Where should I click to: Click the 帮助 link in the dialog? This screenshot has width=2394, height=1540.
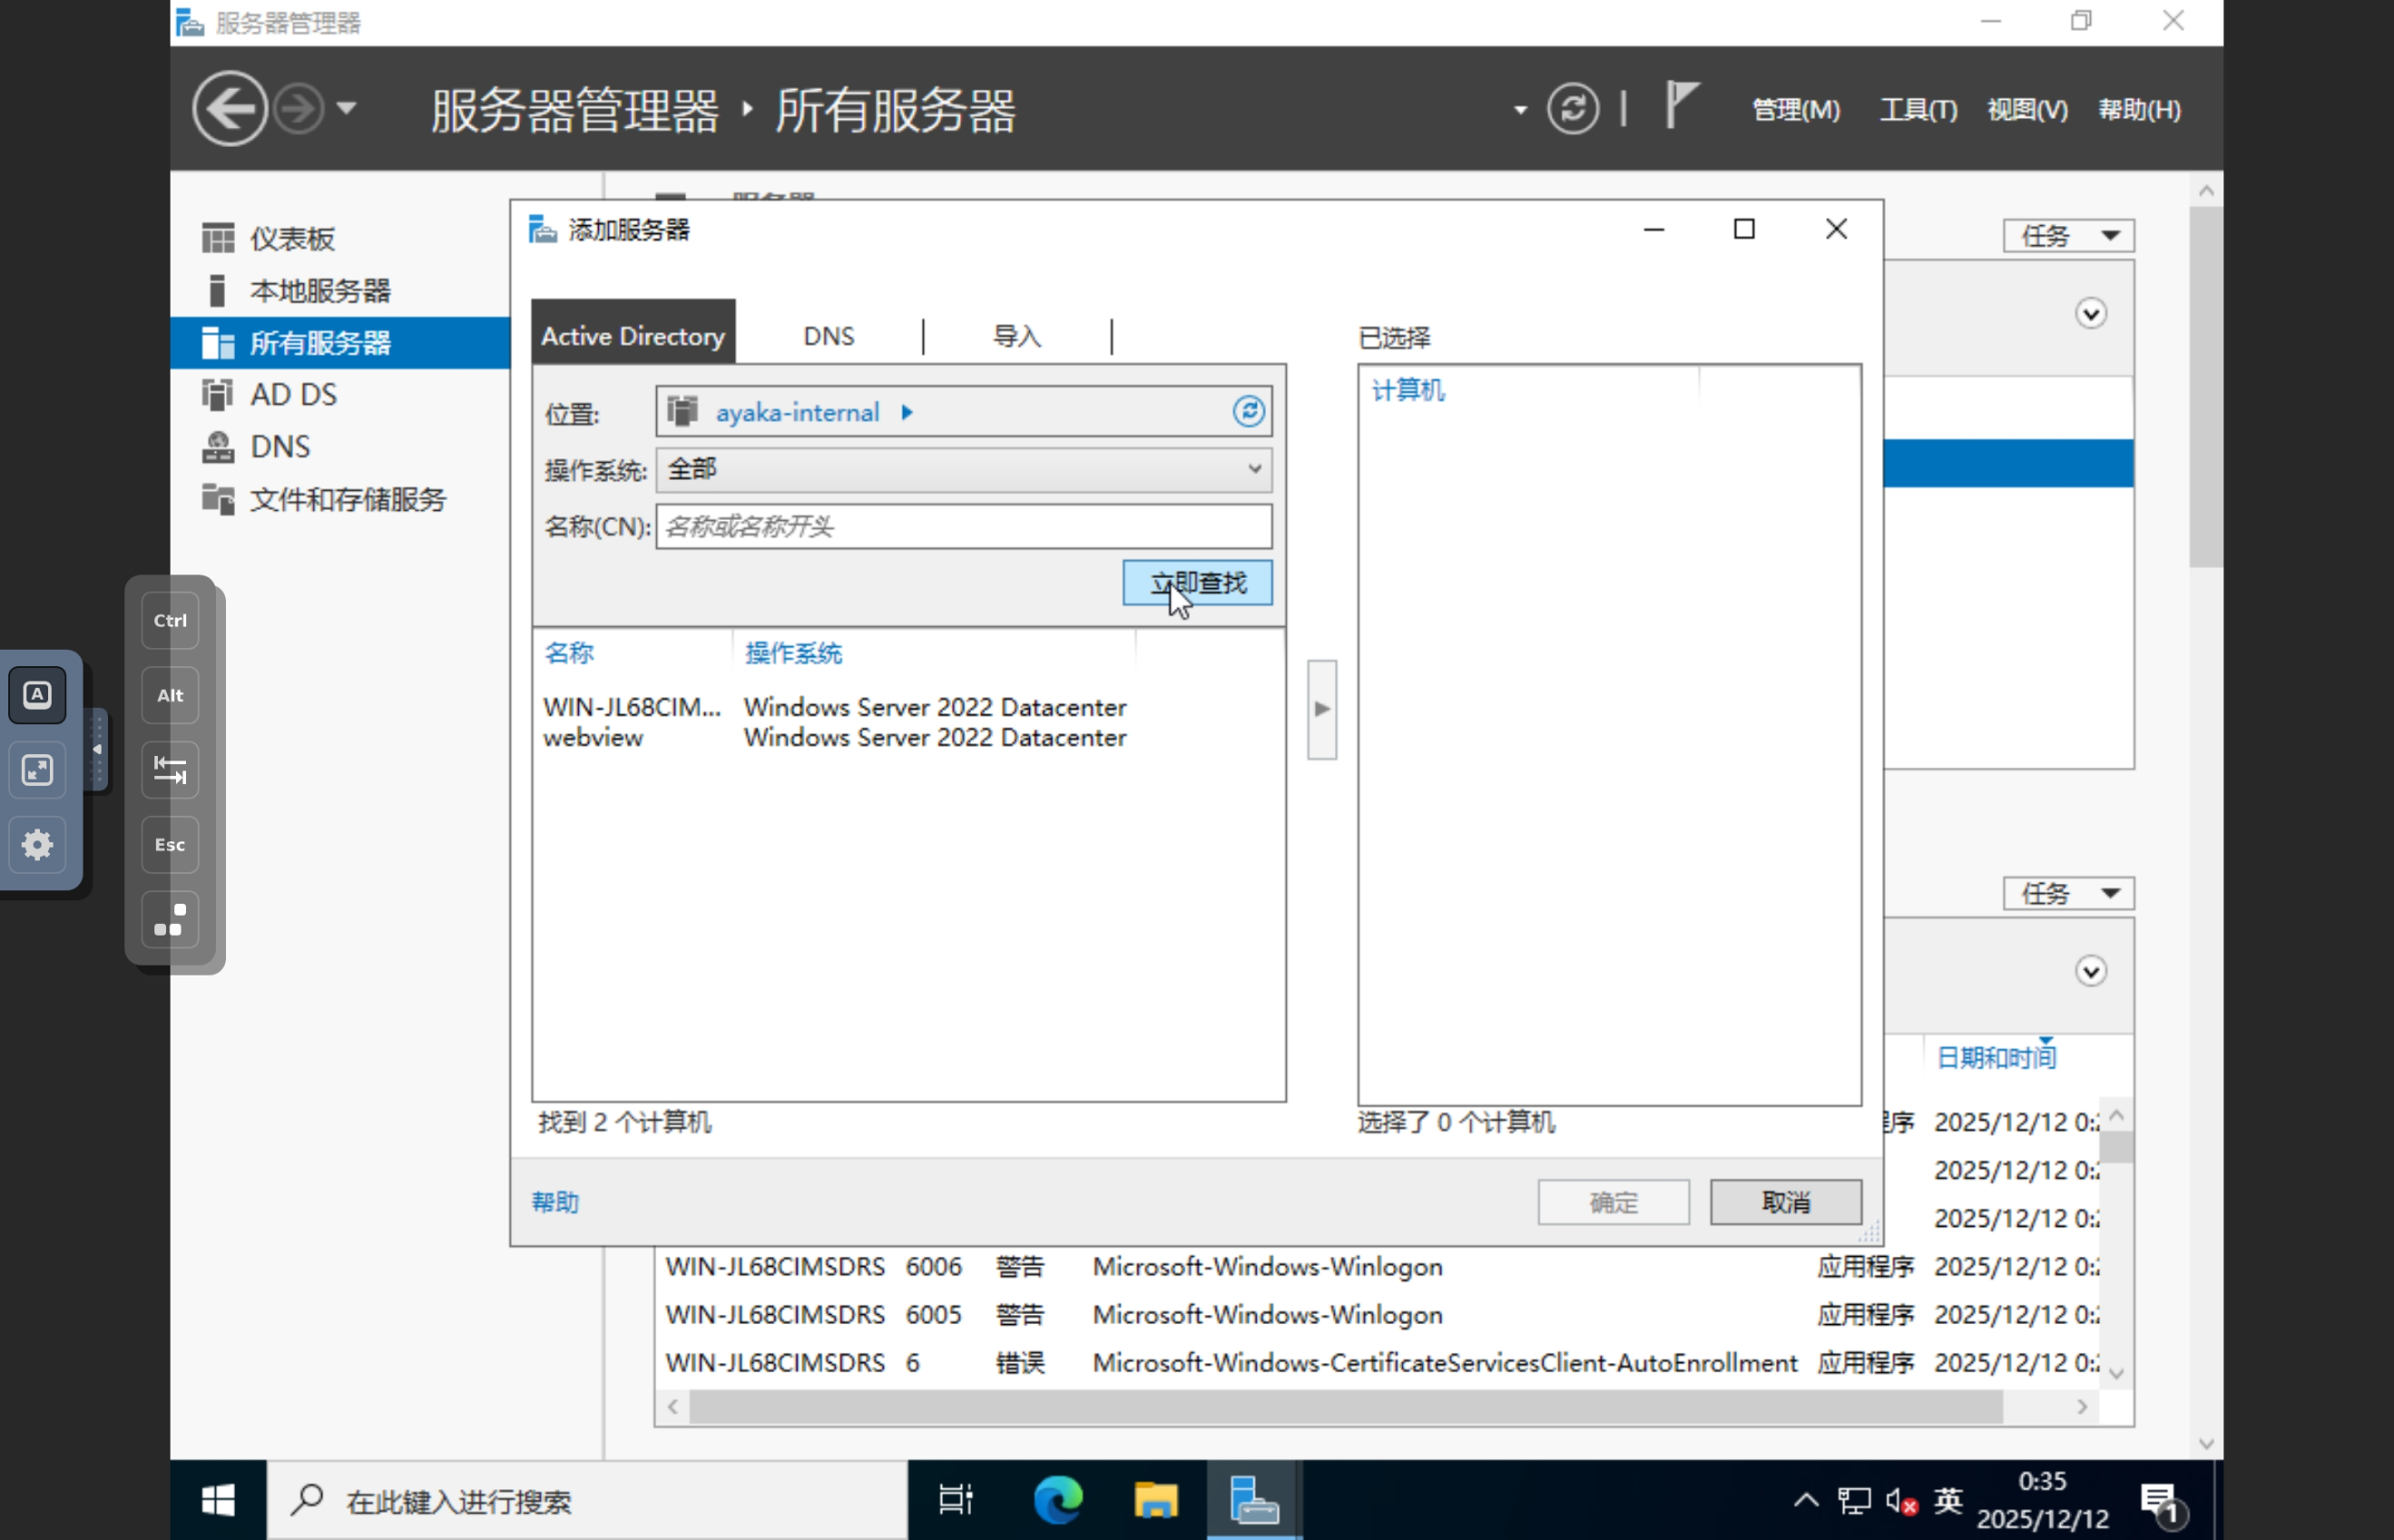click(x=555, y=1202)
